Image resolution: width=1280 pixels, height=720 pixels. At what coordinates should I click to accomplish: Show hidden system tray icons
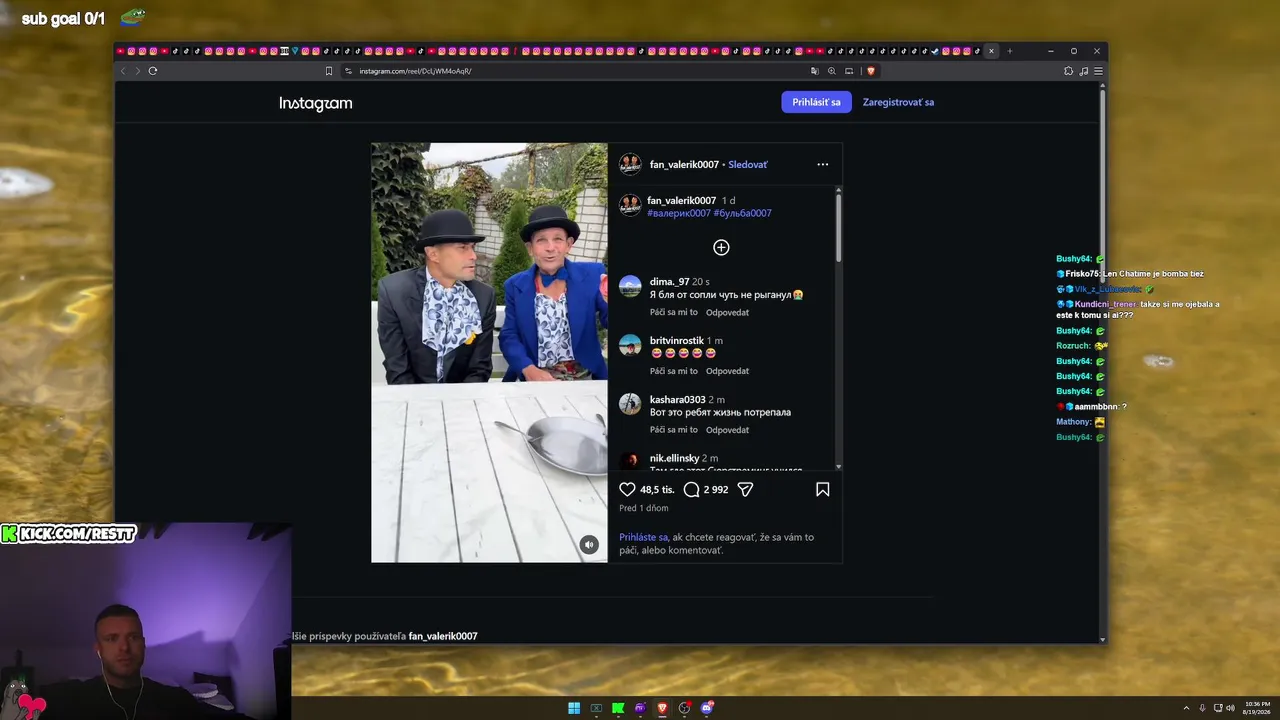1186,708
